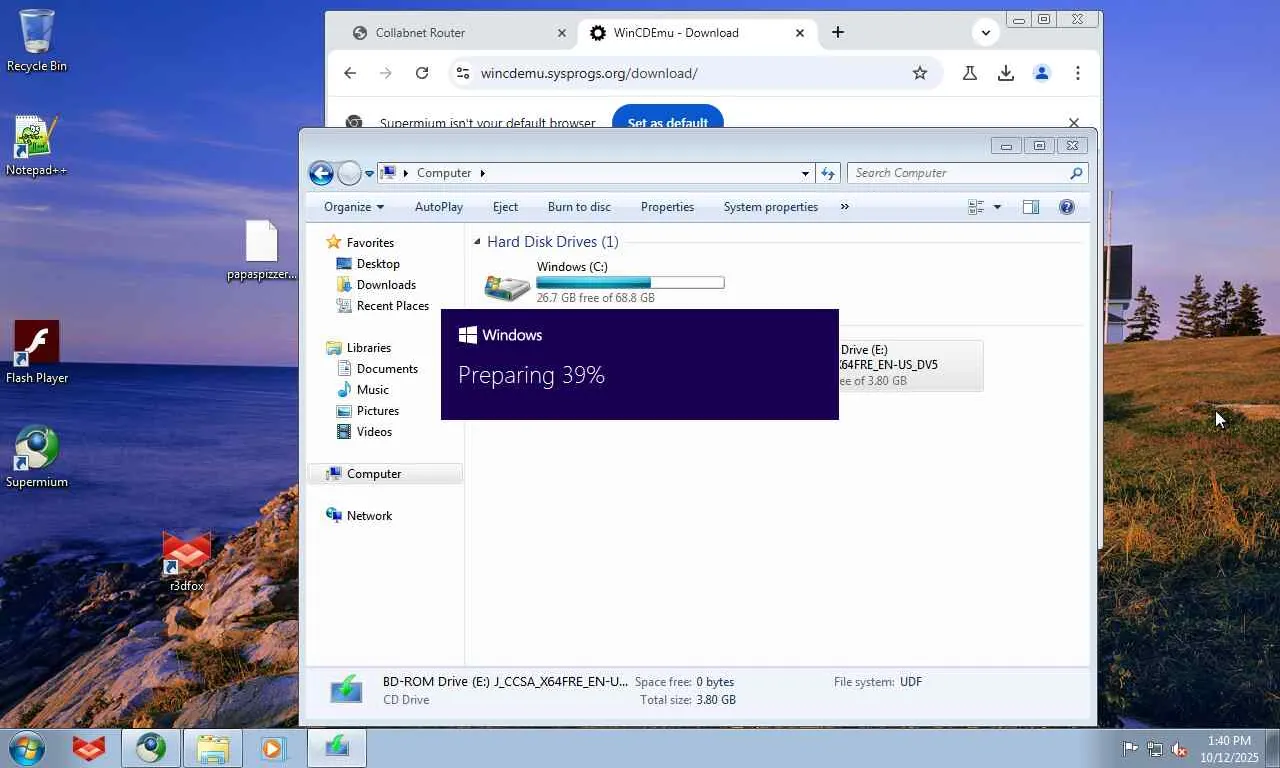Select the Windows (C:) drive icon

508,287
